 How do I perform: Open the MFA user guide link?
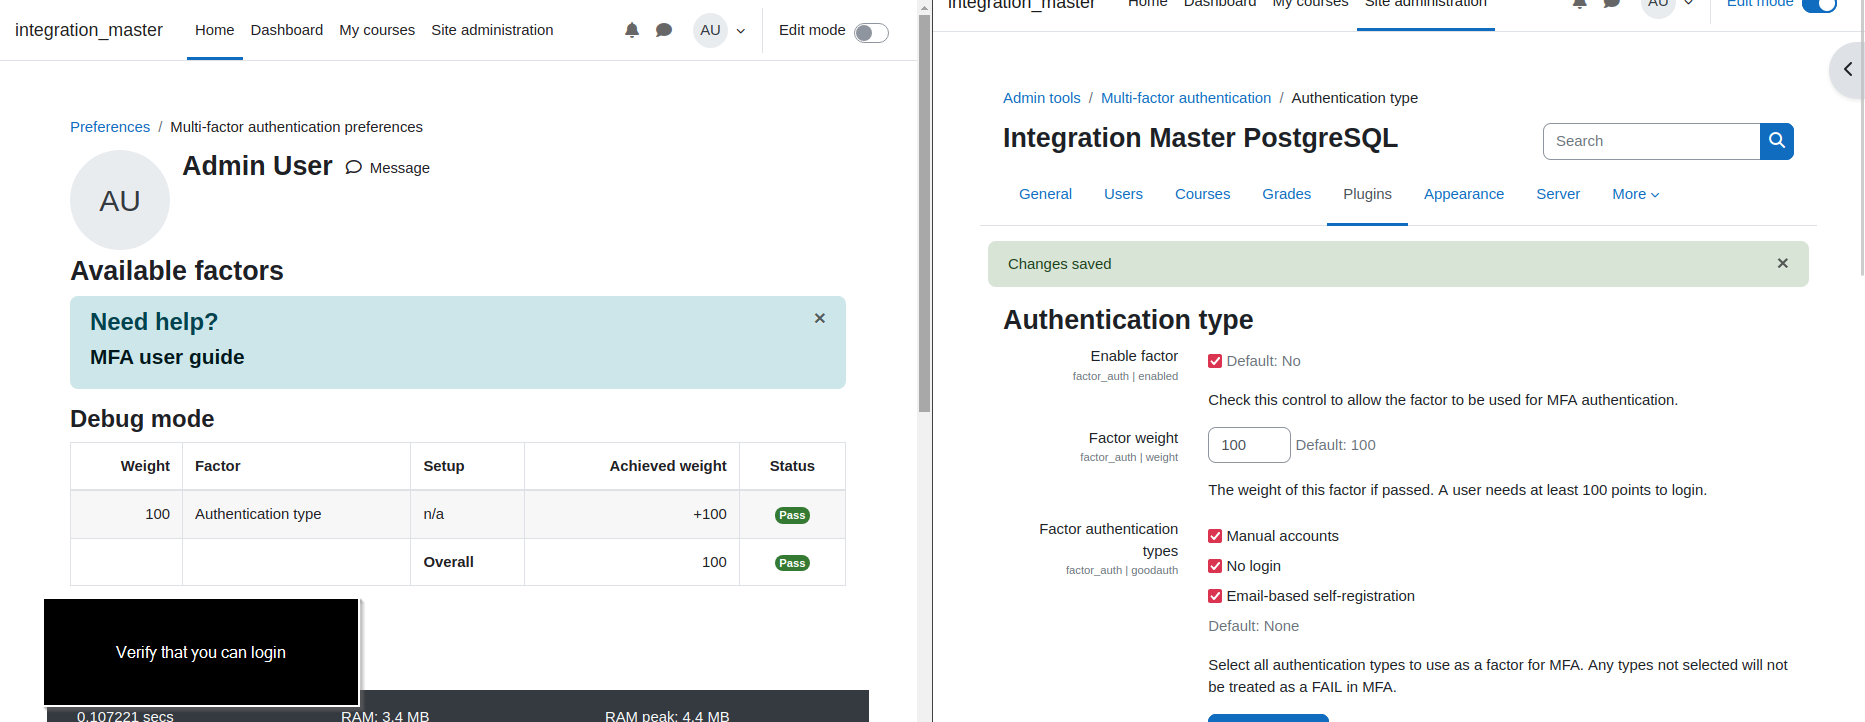pyautogui.click(x=167, y=357)
